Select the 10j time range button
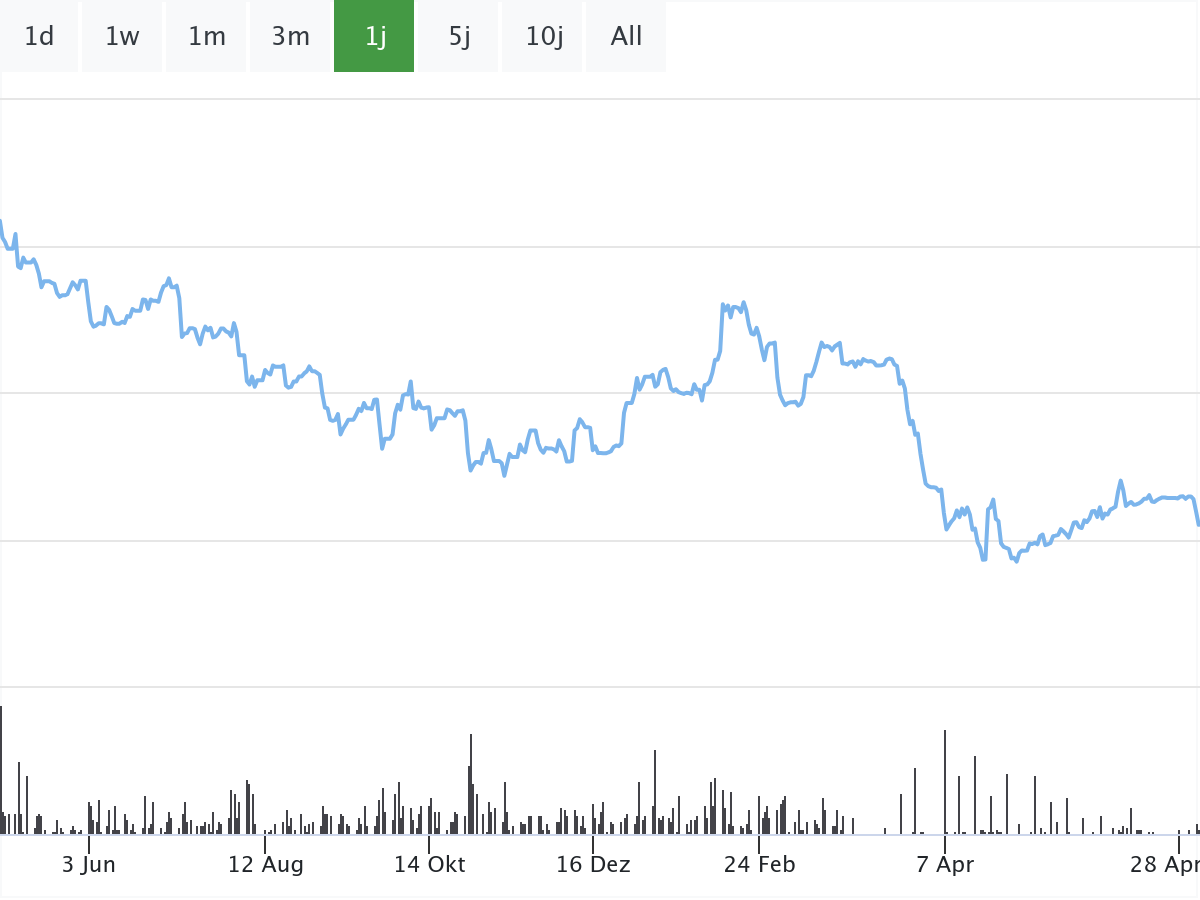This screenshot has width=1200, height=900. pyautogui.click(x=542, y=37)
